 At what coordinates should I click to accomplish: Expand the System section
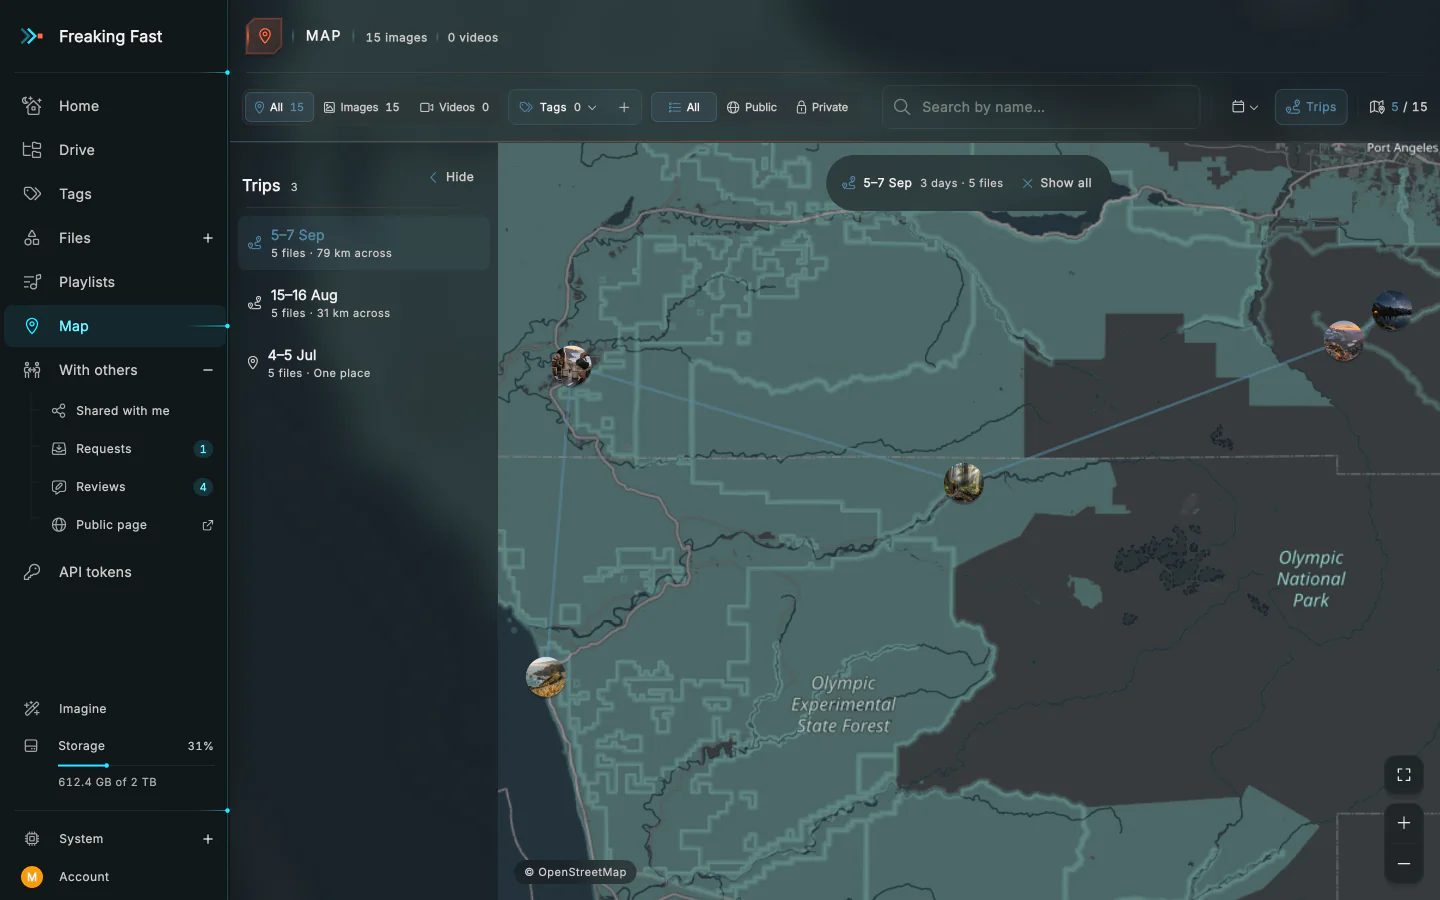(208, 839)
